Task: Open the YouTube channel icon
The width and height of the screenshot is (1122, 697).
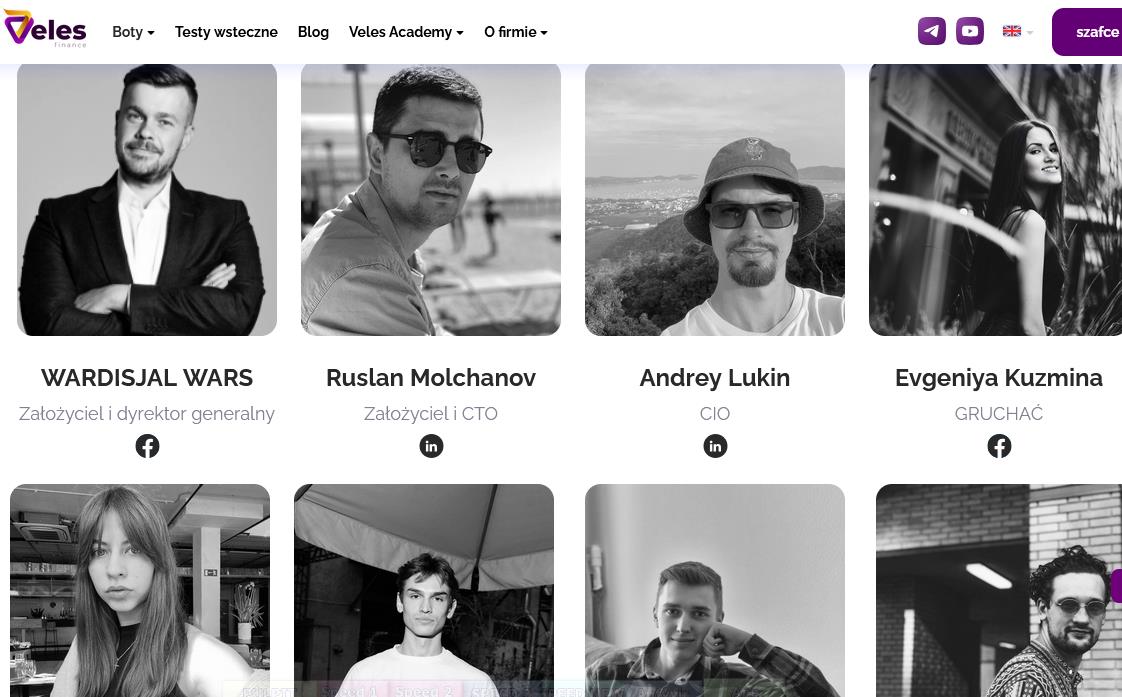Action: coord(970,31)
